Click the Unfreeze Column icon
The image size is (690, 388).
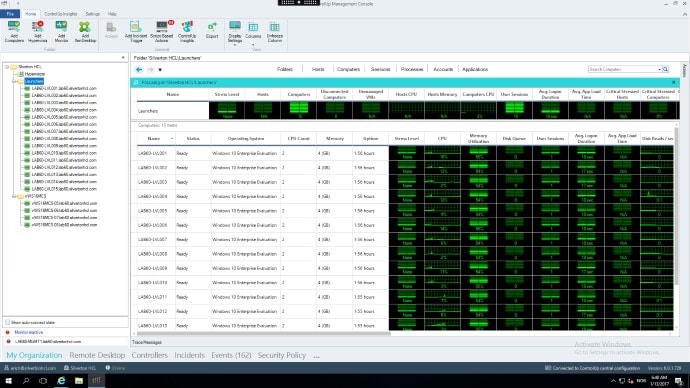(275, 32)
